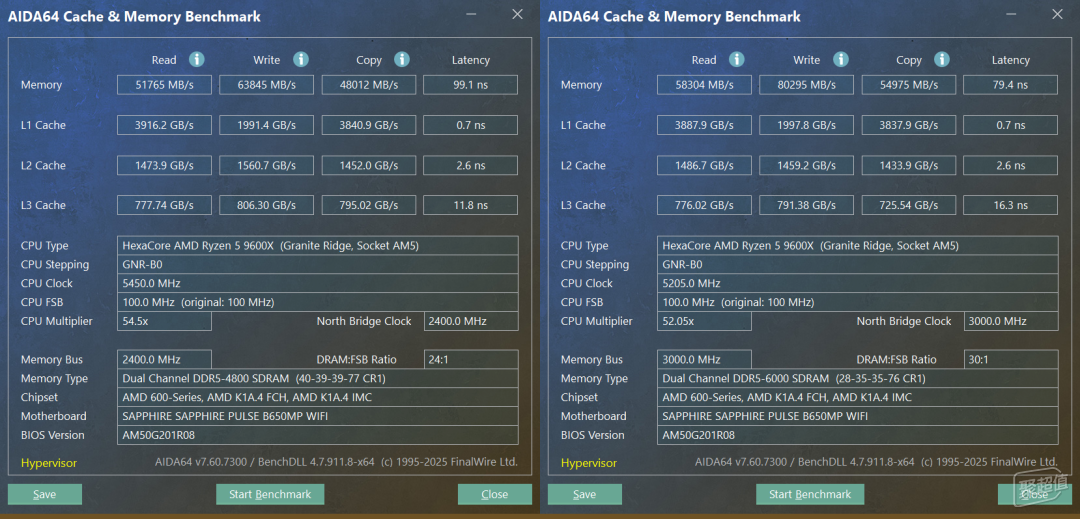1080x519 pixels.
Task: Select the 99.1 ns memory latency field
Action: [470, 85]
